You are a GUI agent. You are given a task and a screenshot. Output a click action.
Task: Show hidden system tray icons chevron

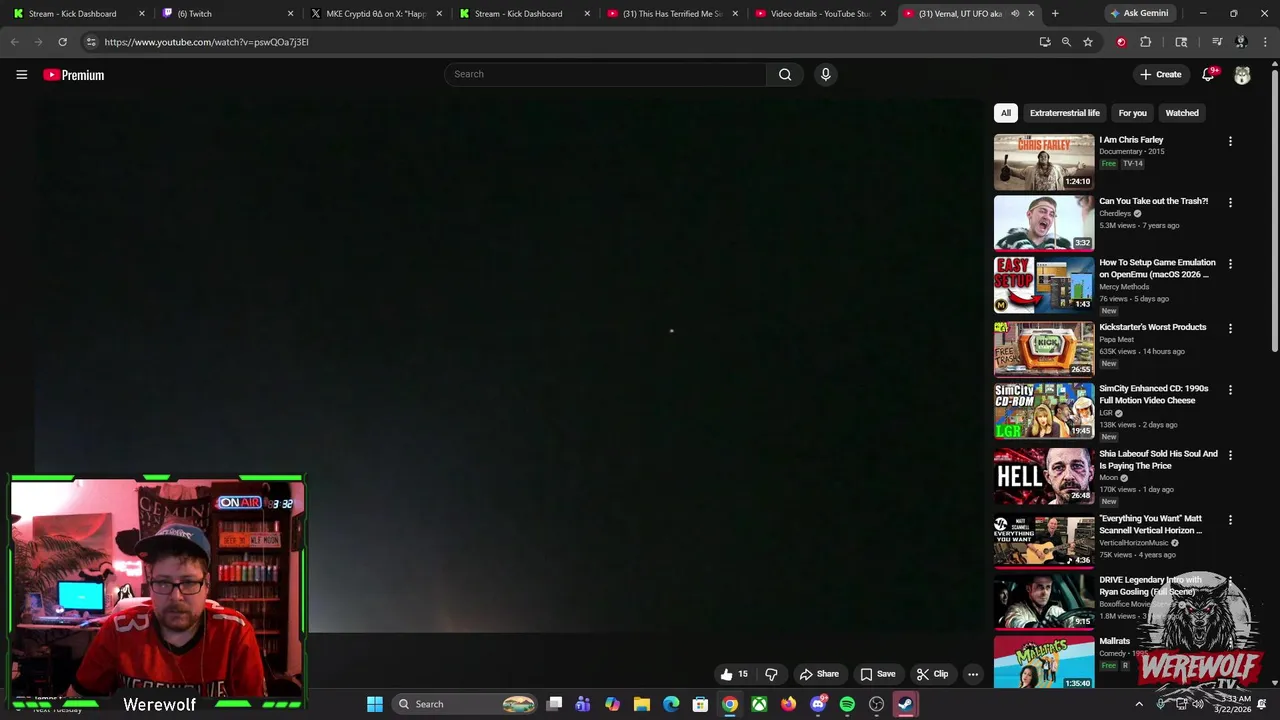[1139, 704]
